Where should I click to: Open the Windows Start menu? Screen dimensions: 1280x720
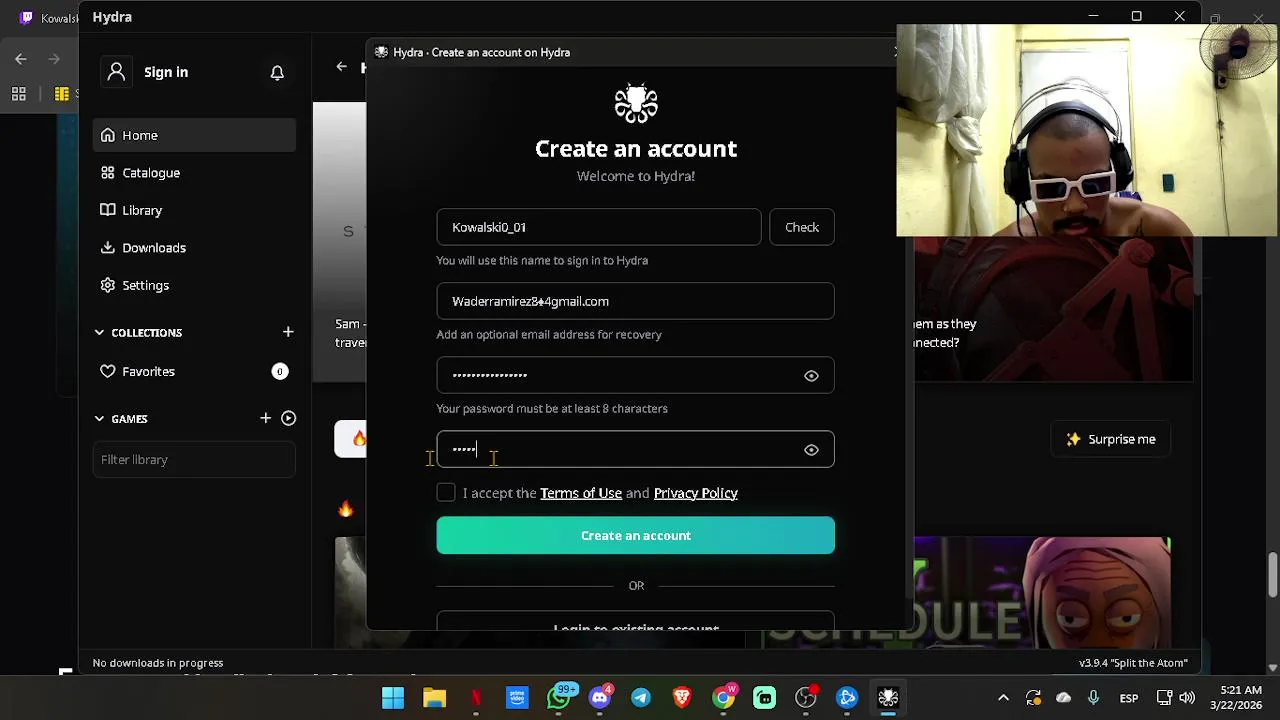coord(393,698)
